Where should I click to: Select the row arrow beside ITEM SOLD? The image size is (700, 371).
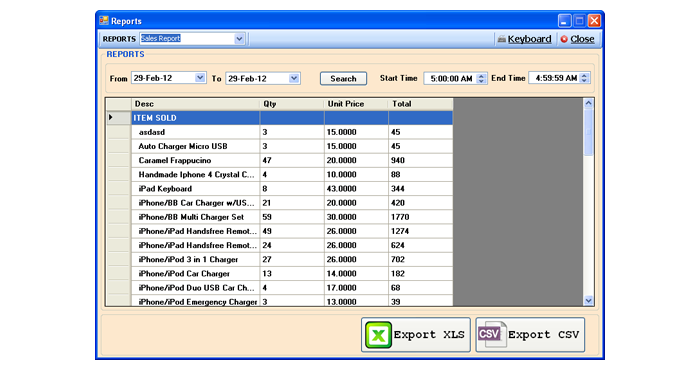(111, 117)
